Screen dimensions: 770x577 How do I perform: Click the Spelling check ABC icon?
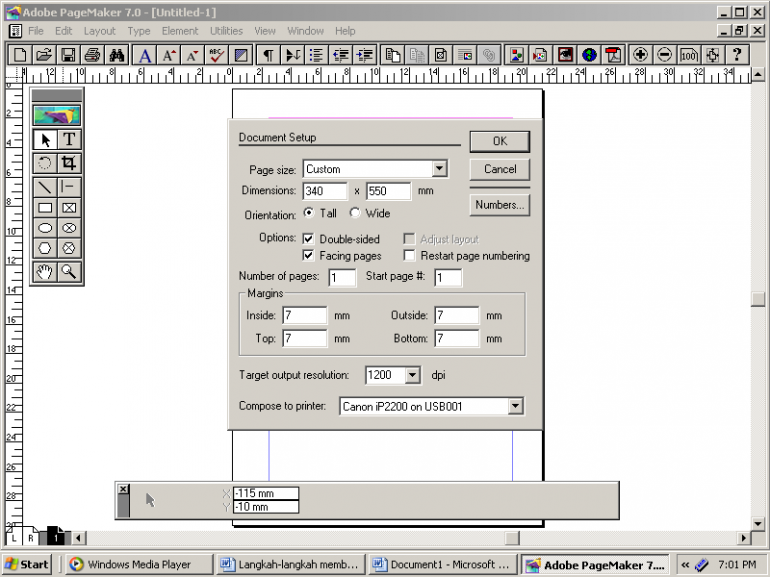pyautogui.click(x=217, y=55)
